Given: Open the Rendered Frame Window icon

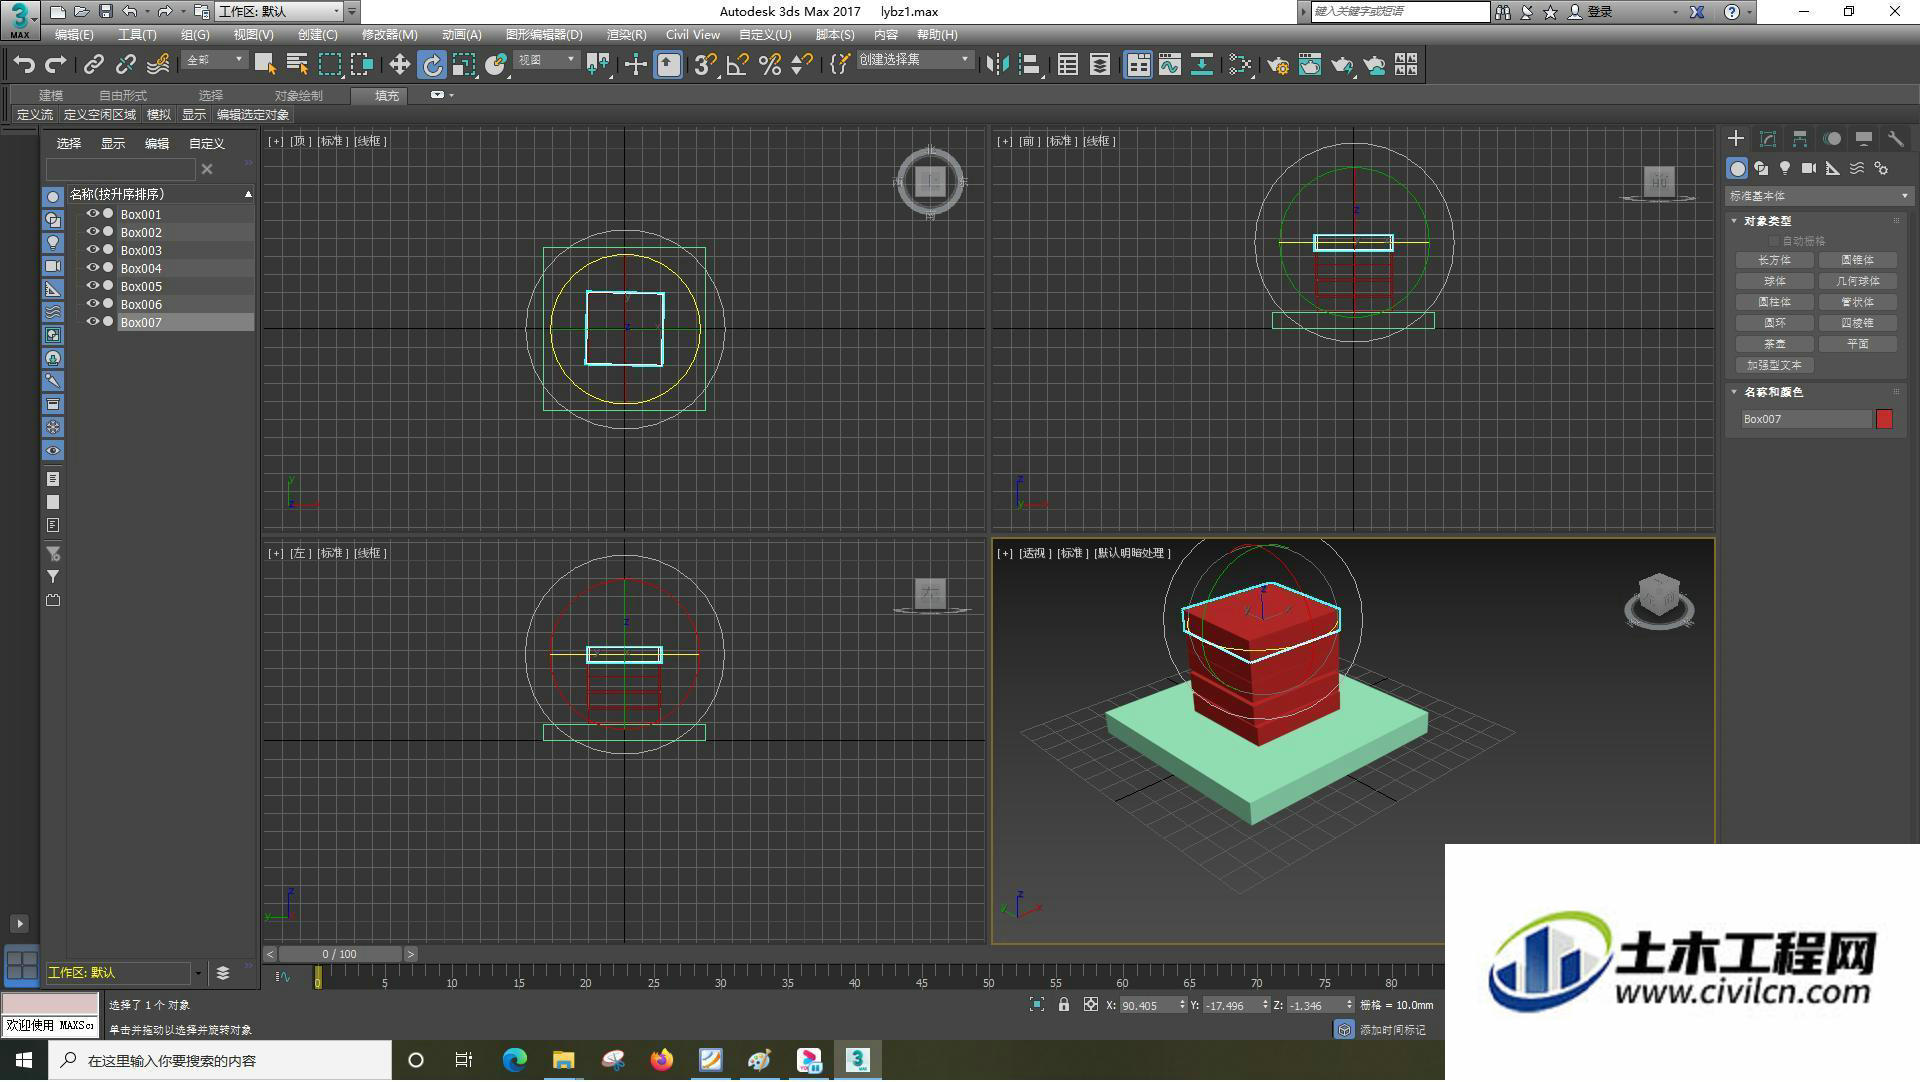Looking at the screenshot, I should point(1310,65).
